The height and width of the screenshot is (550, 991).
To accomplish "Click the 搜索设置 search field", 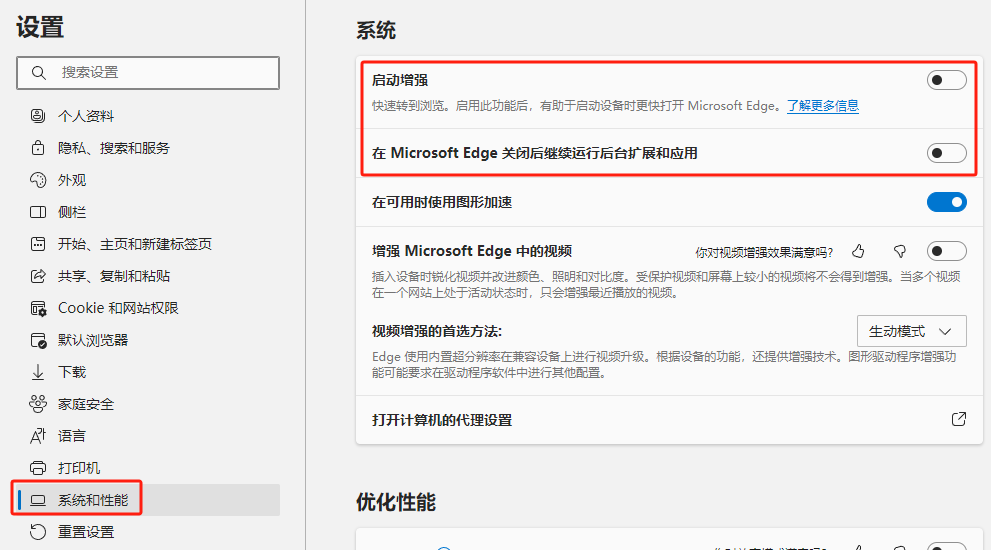I will point(160,73).
